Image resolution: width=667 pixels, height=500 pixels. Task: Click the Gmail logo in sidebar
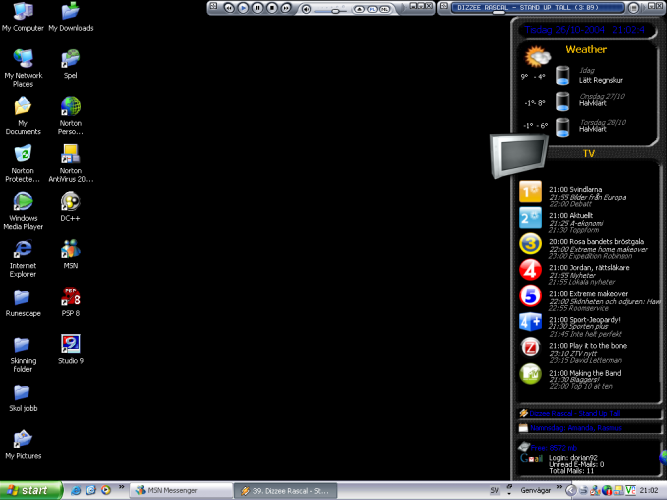click(531, 459)
